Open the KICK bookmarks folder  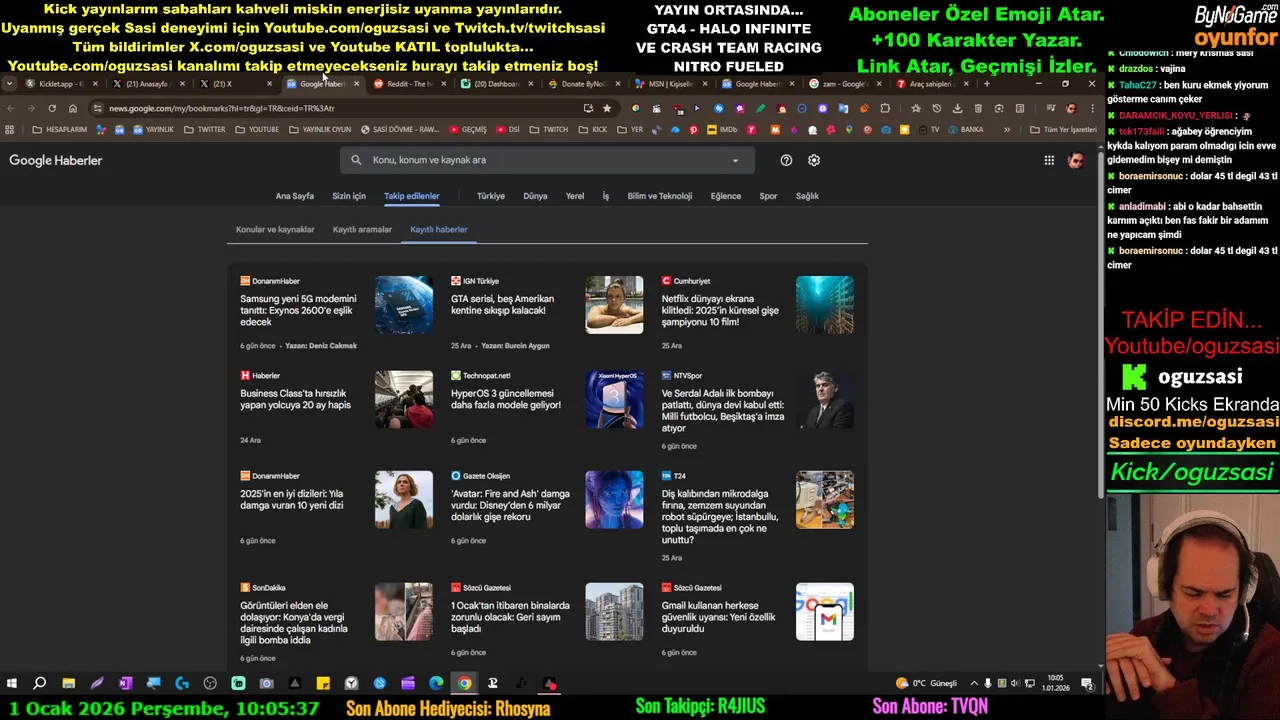coord(593,130)
